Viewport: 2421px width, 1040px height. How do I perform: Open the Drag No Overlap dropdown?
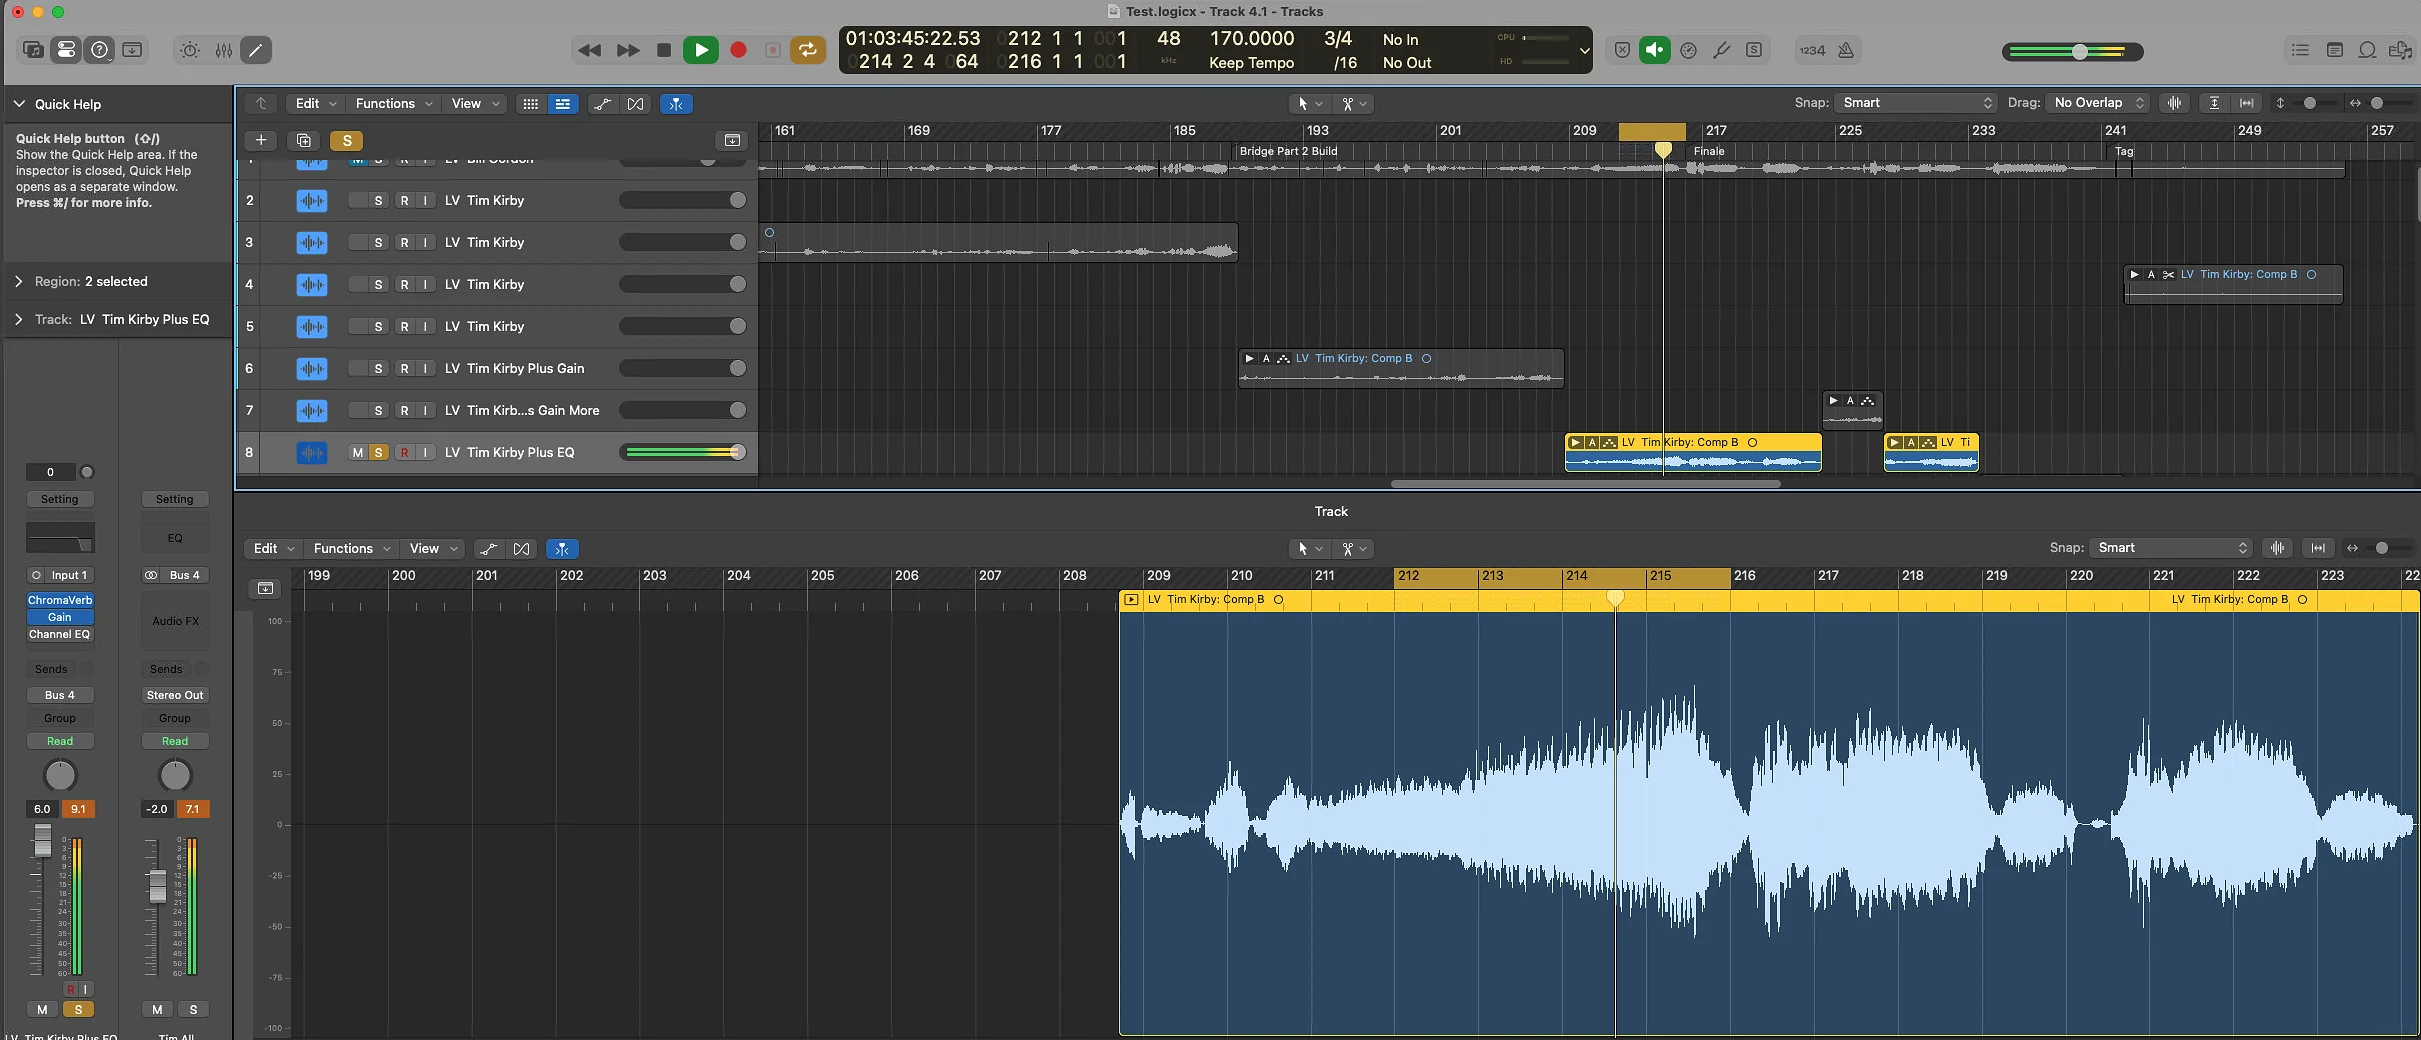tap(2099, 103)
